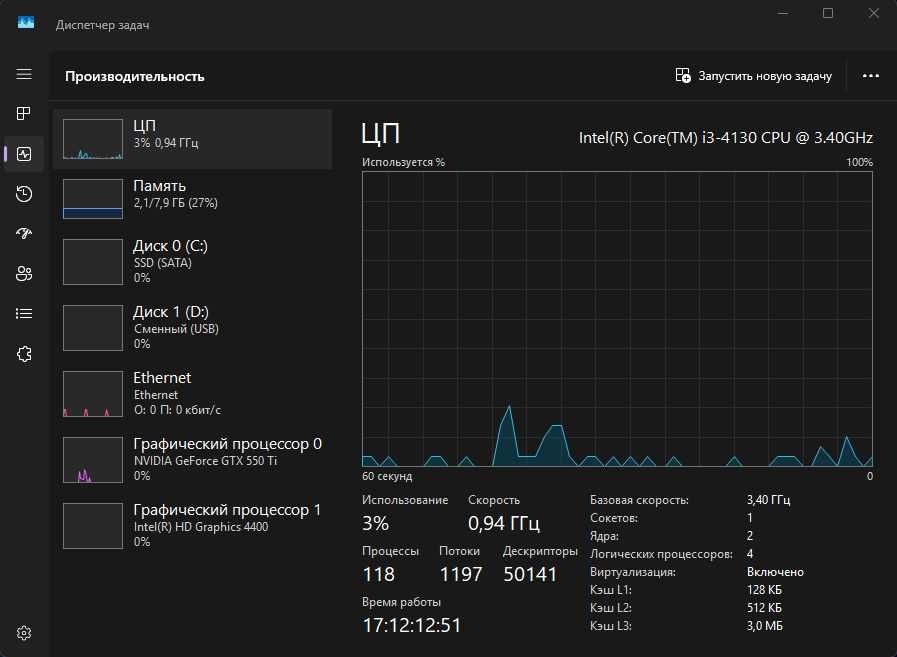Click the base speed 3,40 ГГц value
This screenshot has width=897, height=657.
click(768, 500)
